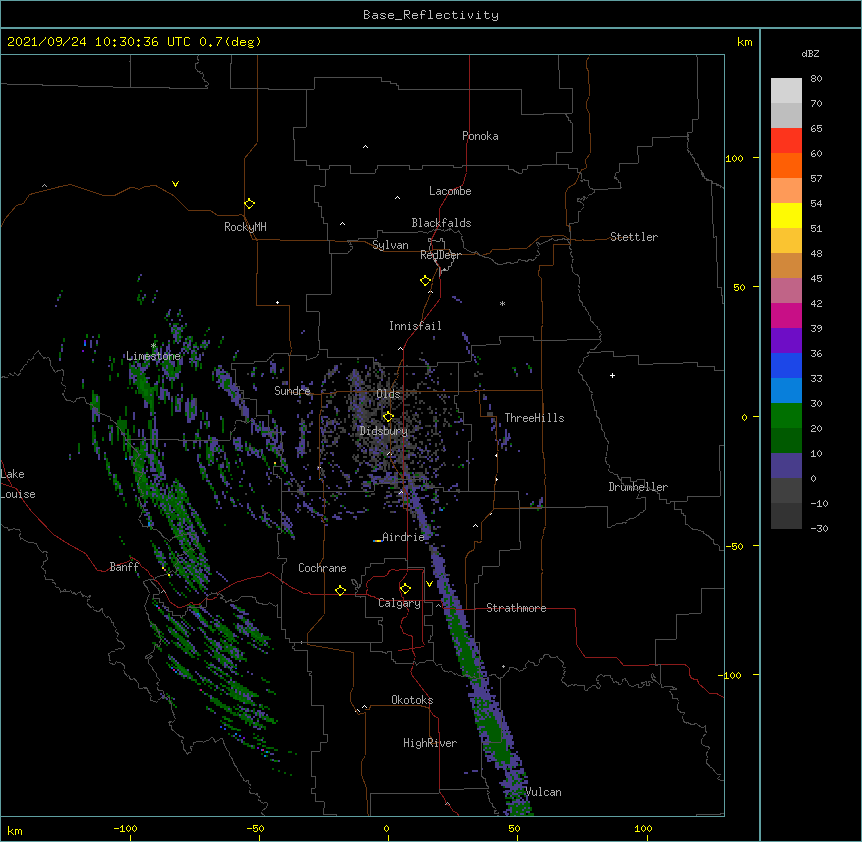Viewport: 862px width, 842px height.
Task: Click the Banff town label
Action: [124, 567]
